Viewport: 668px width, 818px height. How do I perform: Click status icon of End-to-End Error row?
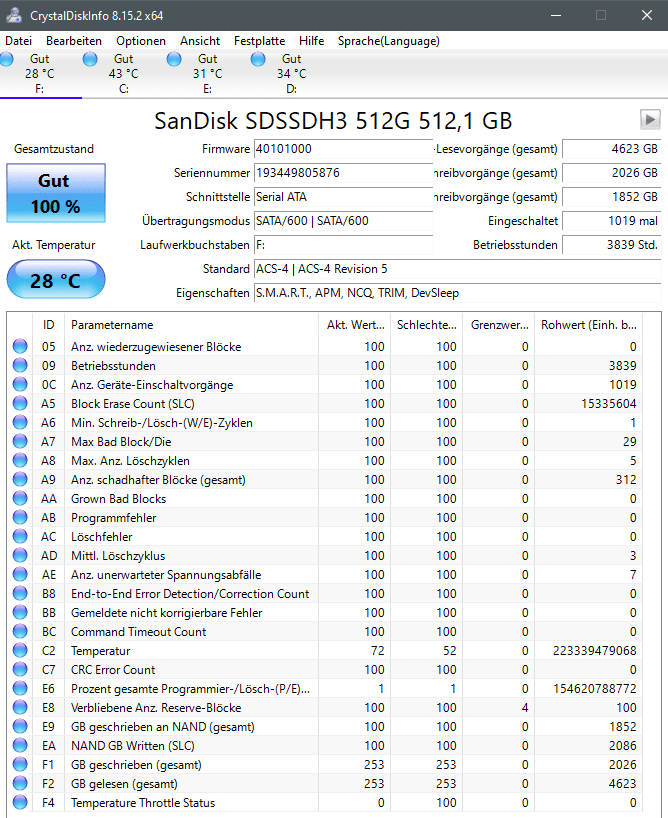click(20, 593)
